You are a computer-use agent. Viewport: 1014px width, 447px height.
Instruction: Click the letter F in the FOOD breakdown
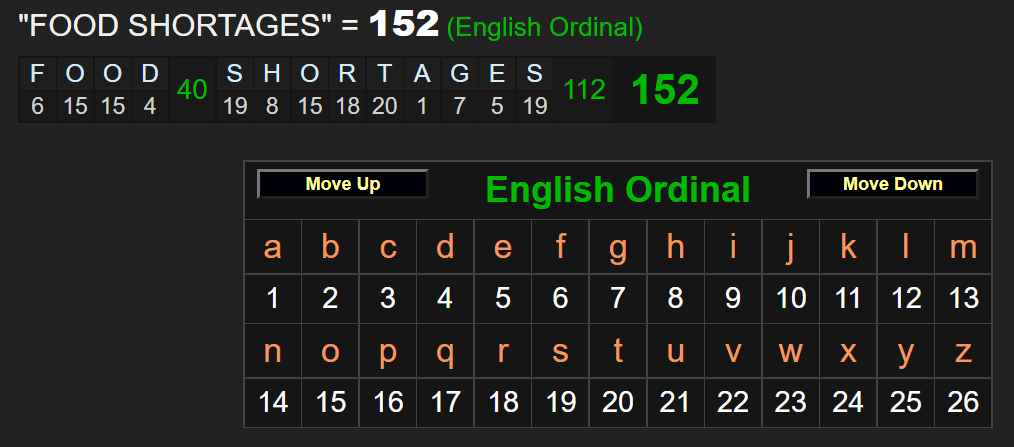38,73
